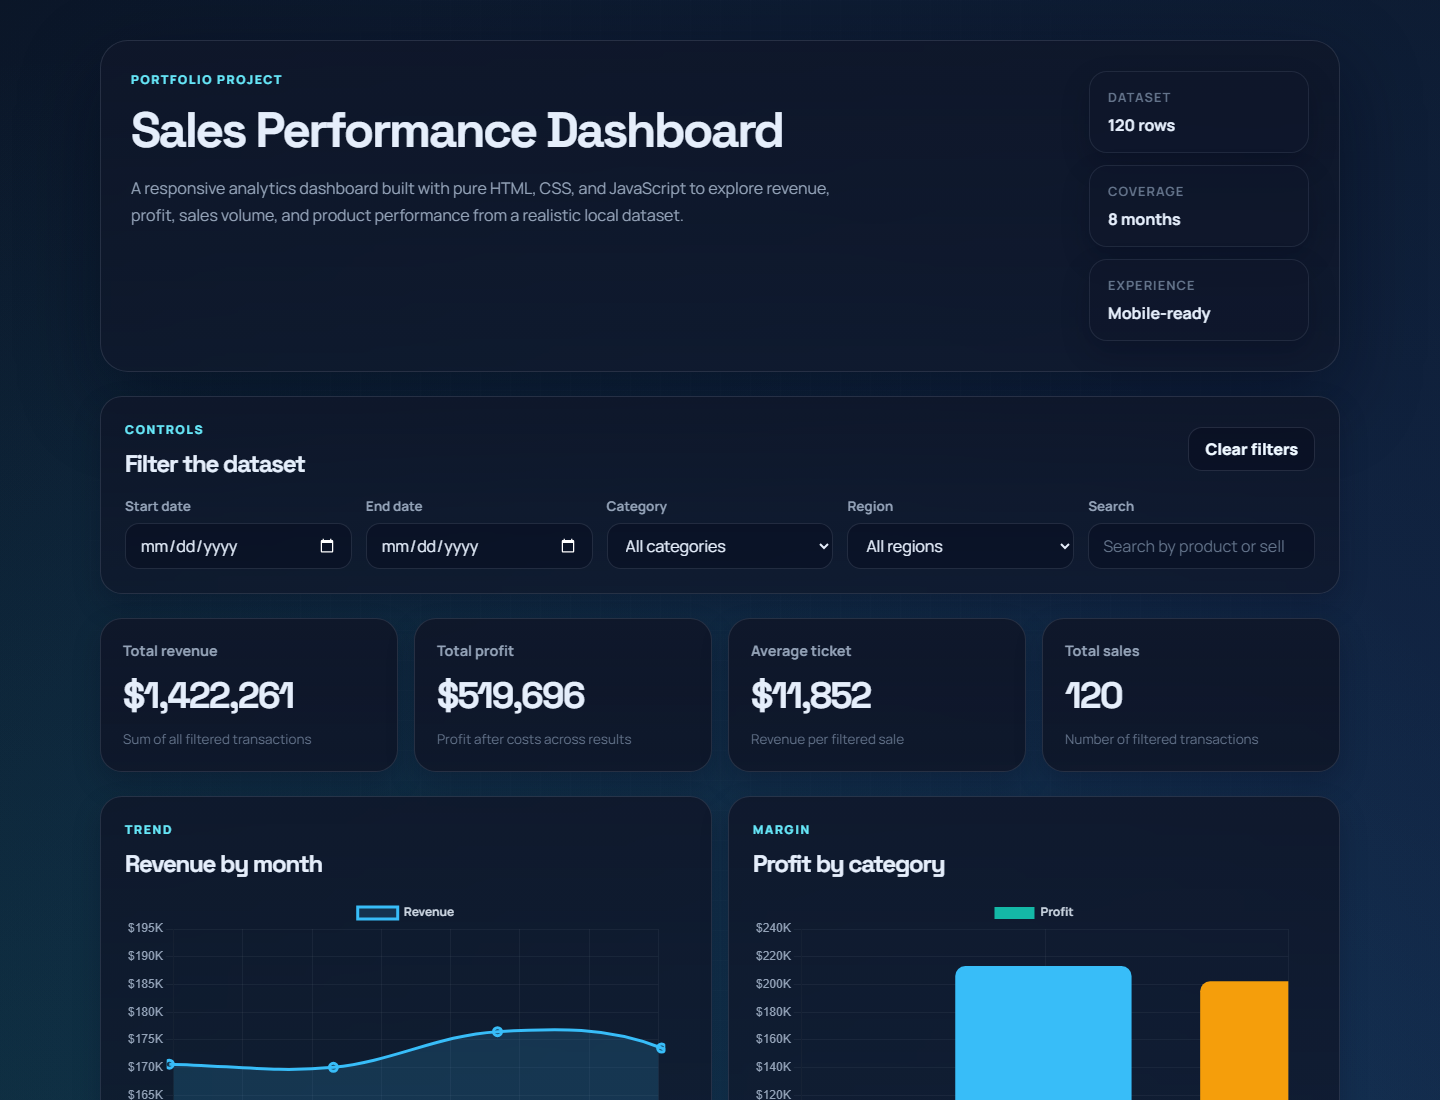Click the Sales Performance Dashboard heading
The width and height of the screenshot is (1440, 1100).
tap(457, 131)
